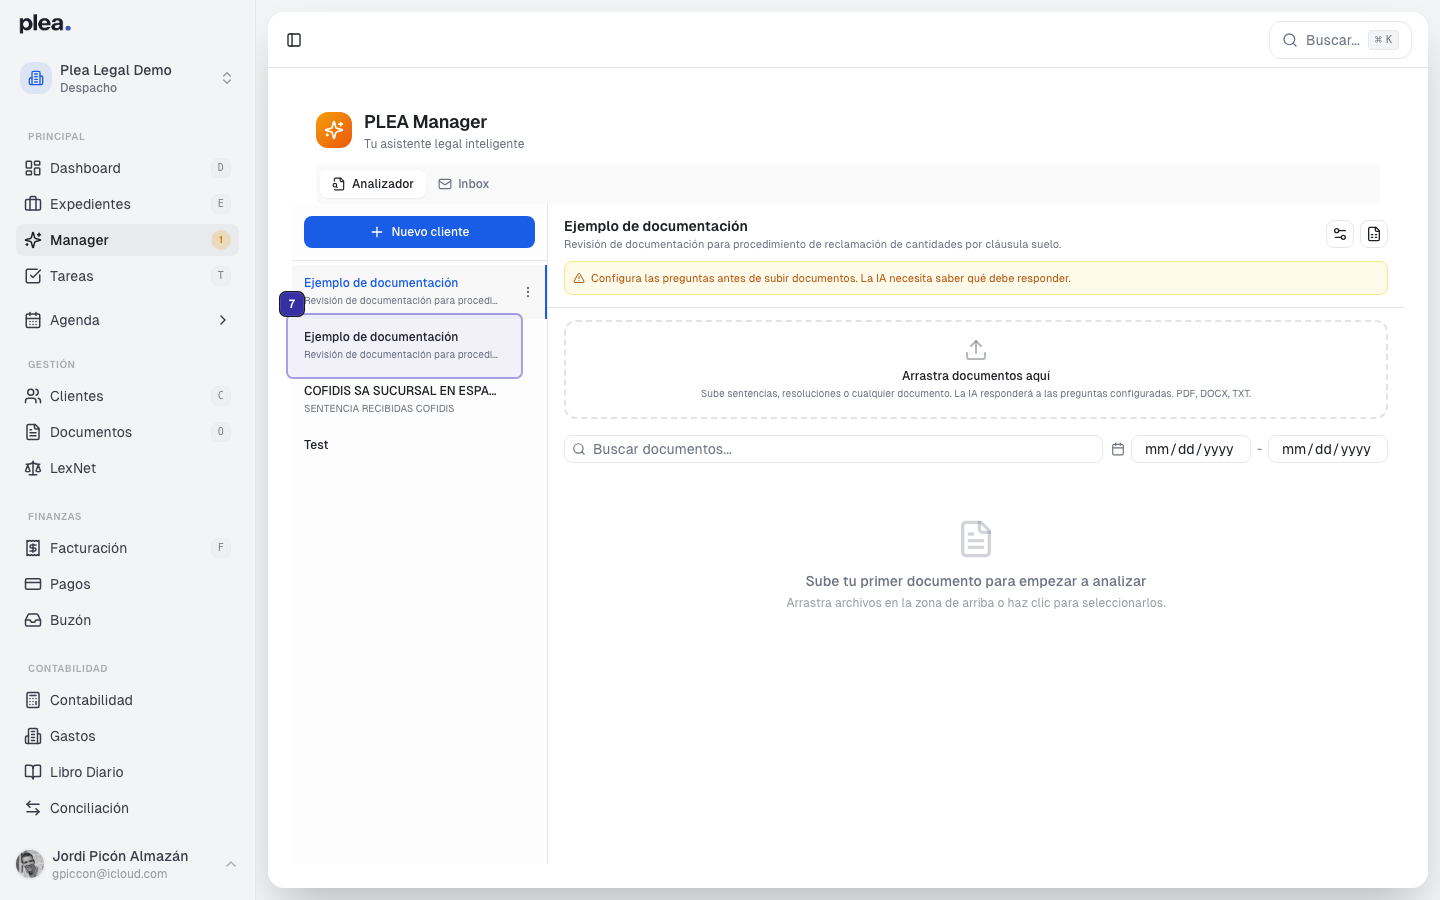Switch to the Inbox tab

coord(463,183)
